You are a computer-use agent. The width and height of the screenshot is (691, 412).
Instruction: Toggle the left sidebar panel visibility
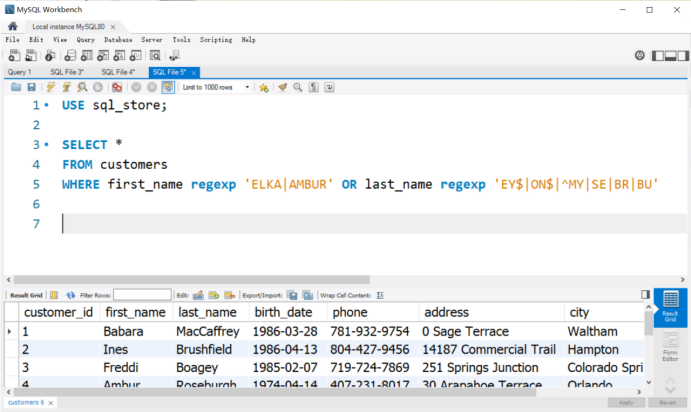[x=658, y=56]
